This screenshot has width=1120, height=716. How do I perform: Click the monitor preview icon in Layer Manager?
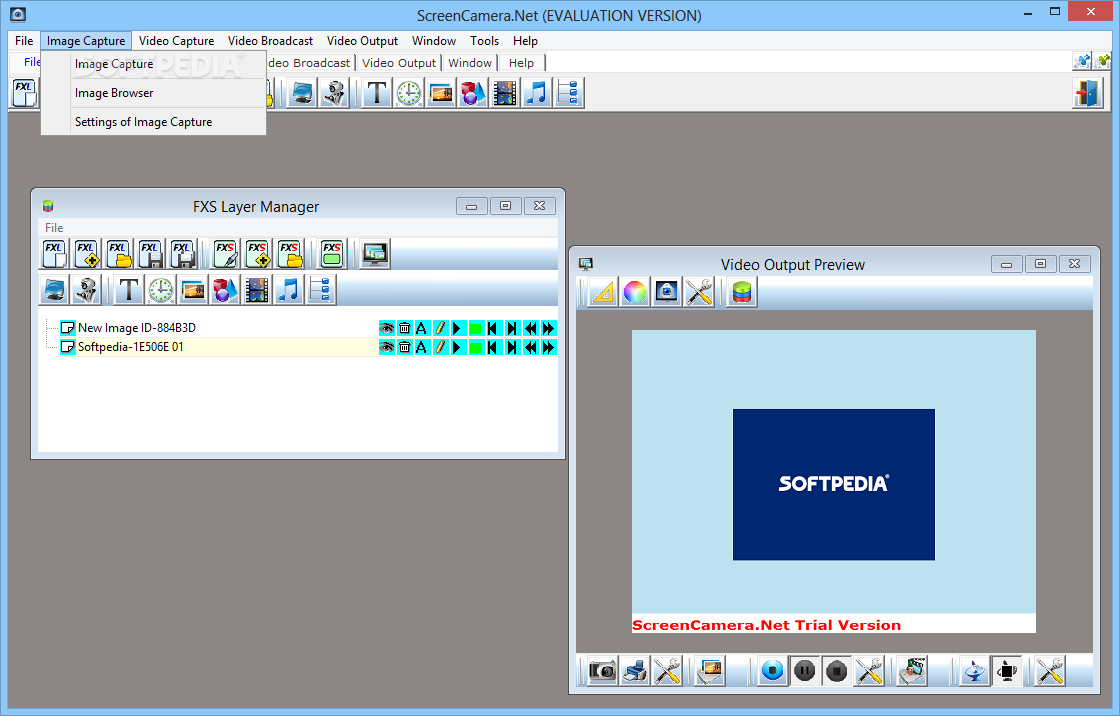(375, 254)
